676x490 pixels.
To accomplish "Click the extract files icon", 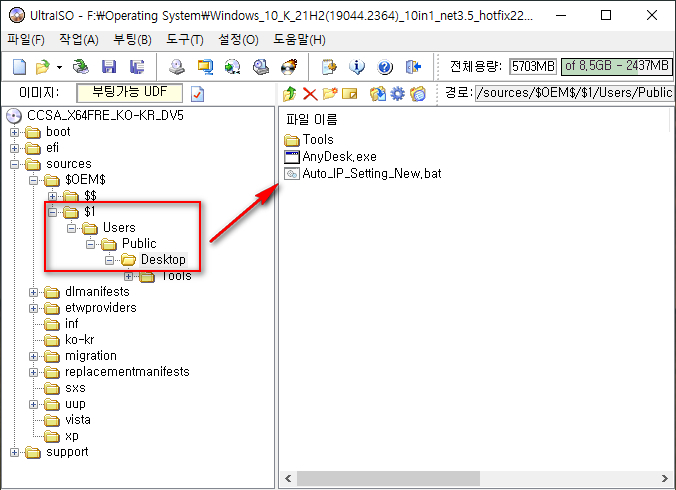I will (x=378, y=94).
